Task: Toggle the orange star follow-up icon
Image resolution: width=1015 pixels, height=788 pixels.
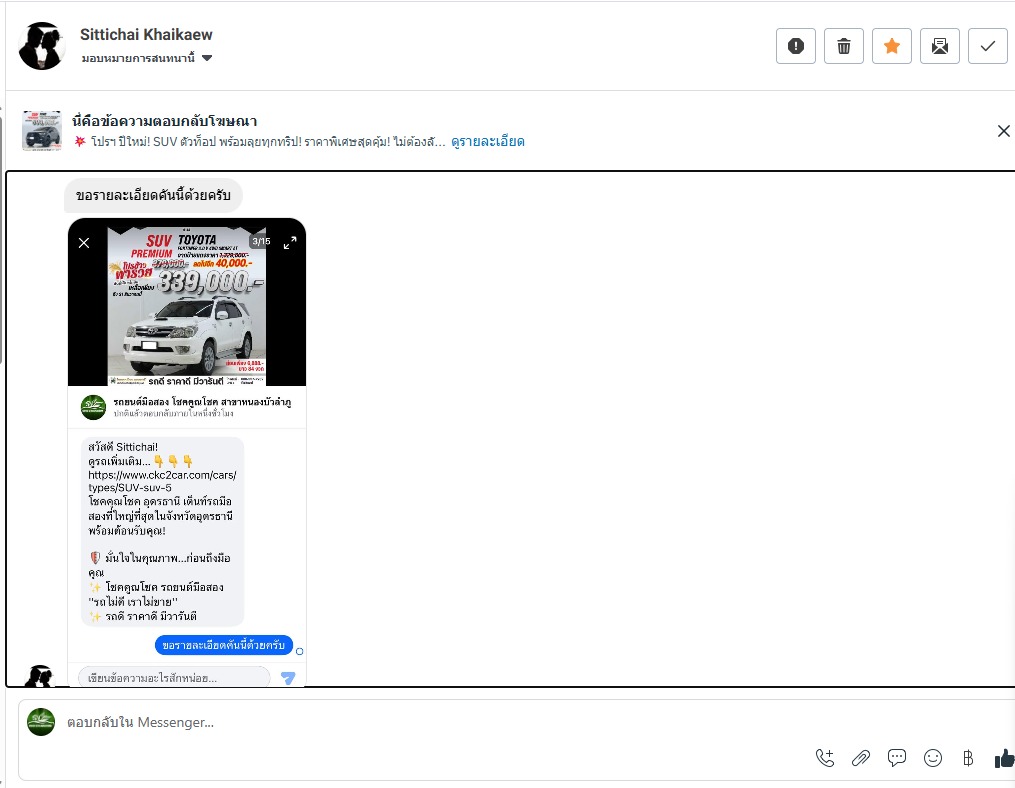Action: (x=891, y=46)
